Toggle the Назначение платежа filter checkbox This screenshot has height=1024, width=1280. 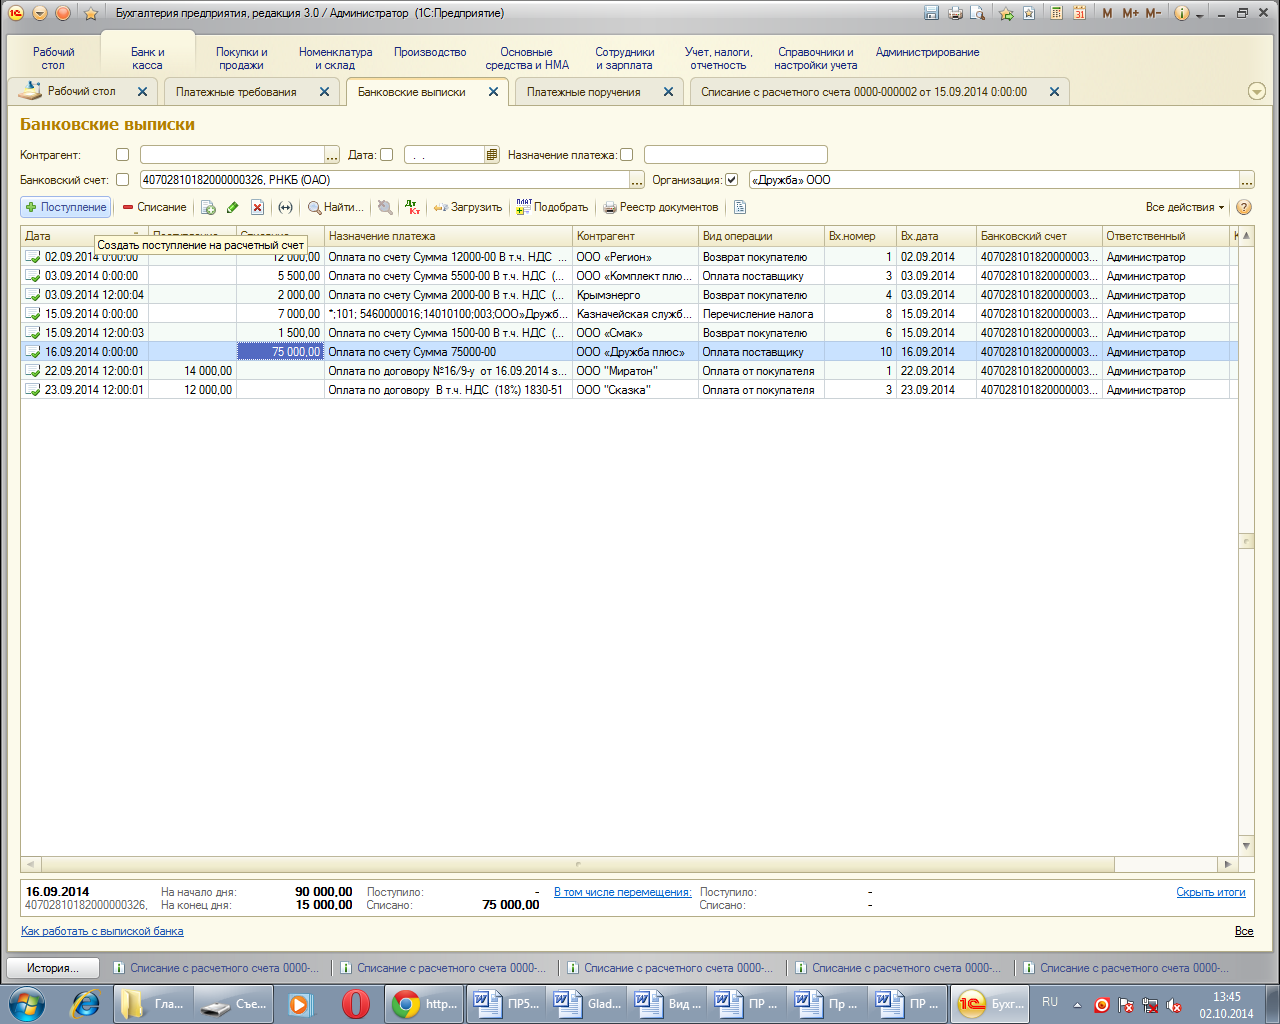coord(626,155)
